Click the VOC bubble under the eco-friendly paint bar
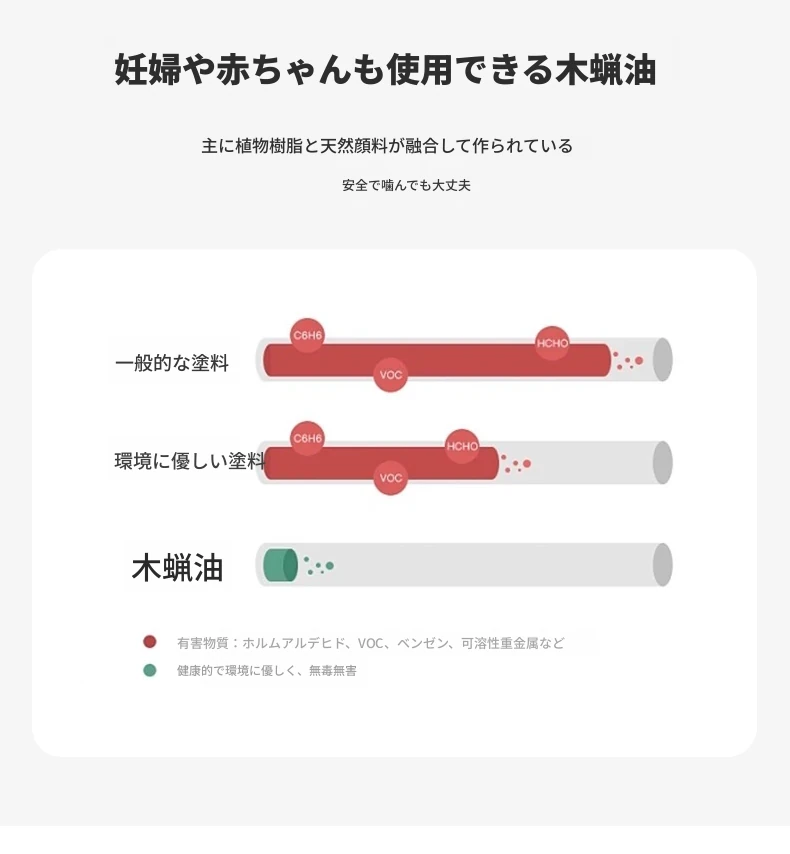This screenshot has height=854, width=790. coord(391,478)
